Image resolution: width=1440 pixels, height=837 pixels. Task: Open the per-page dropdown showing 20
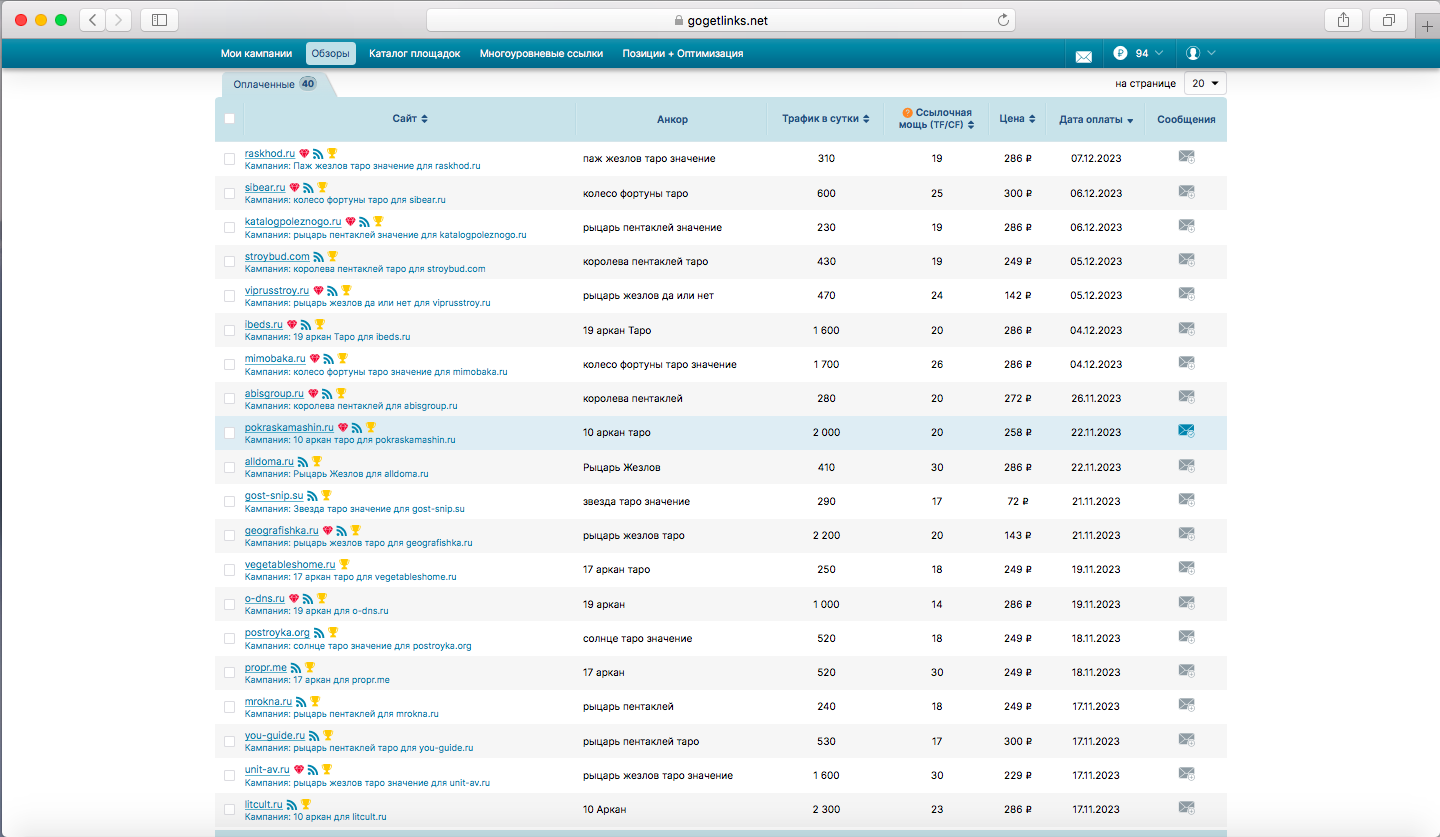click(1205, 84)
